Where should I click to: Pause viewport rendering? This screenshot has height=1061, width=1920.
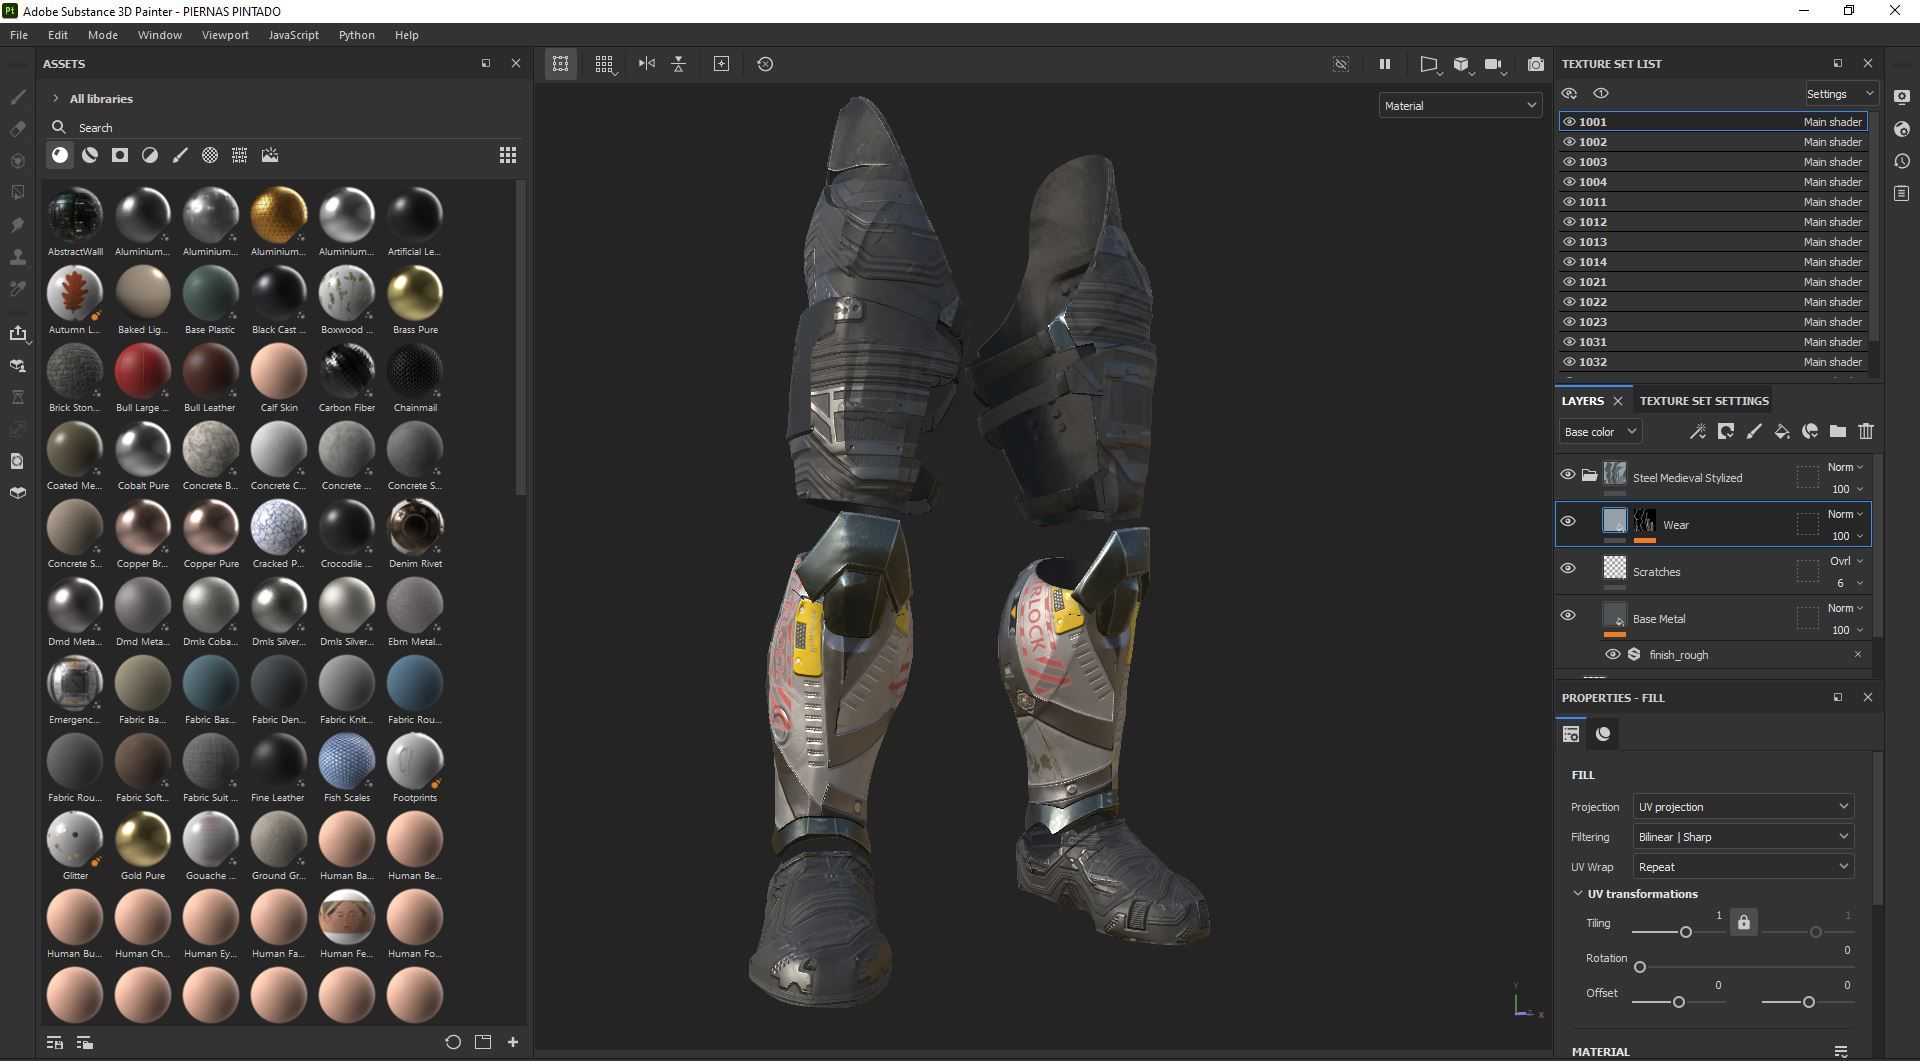(x=1385, y=64)
